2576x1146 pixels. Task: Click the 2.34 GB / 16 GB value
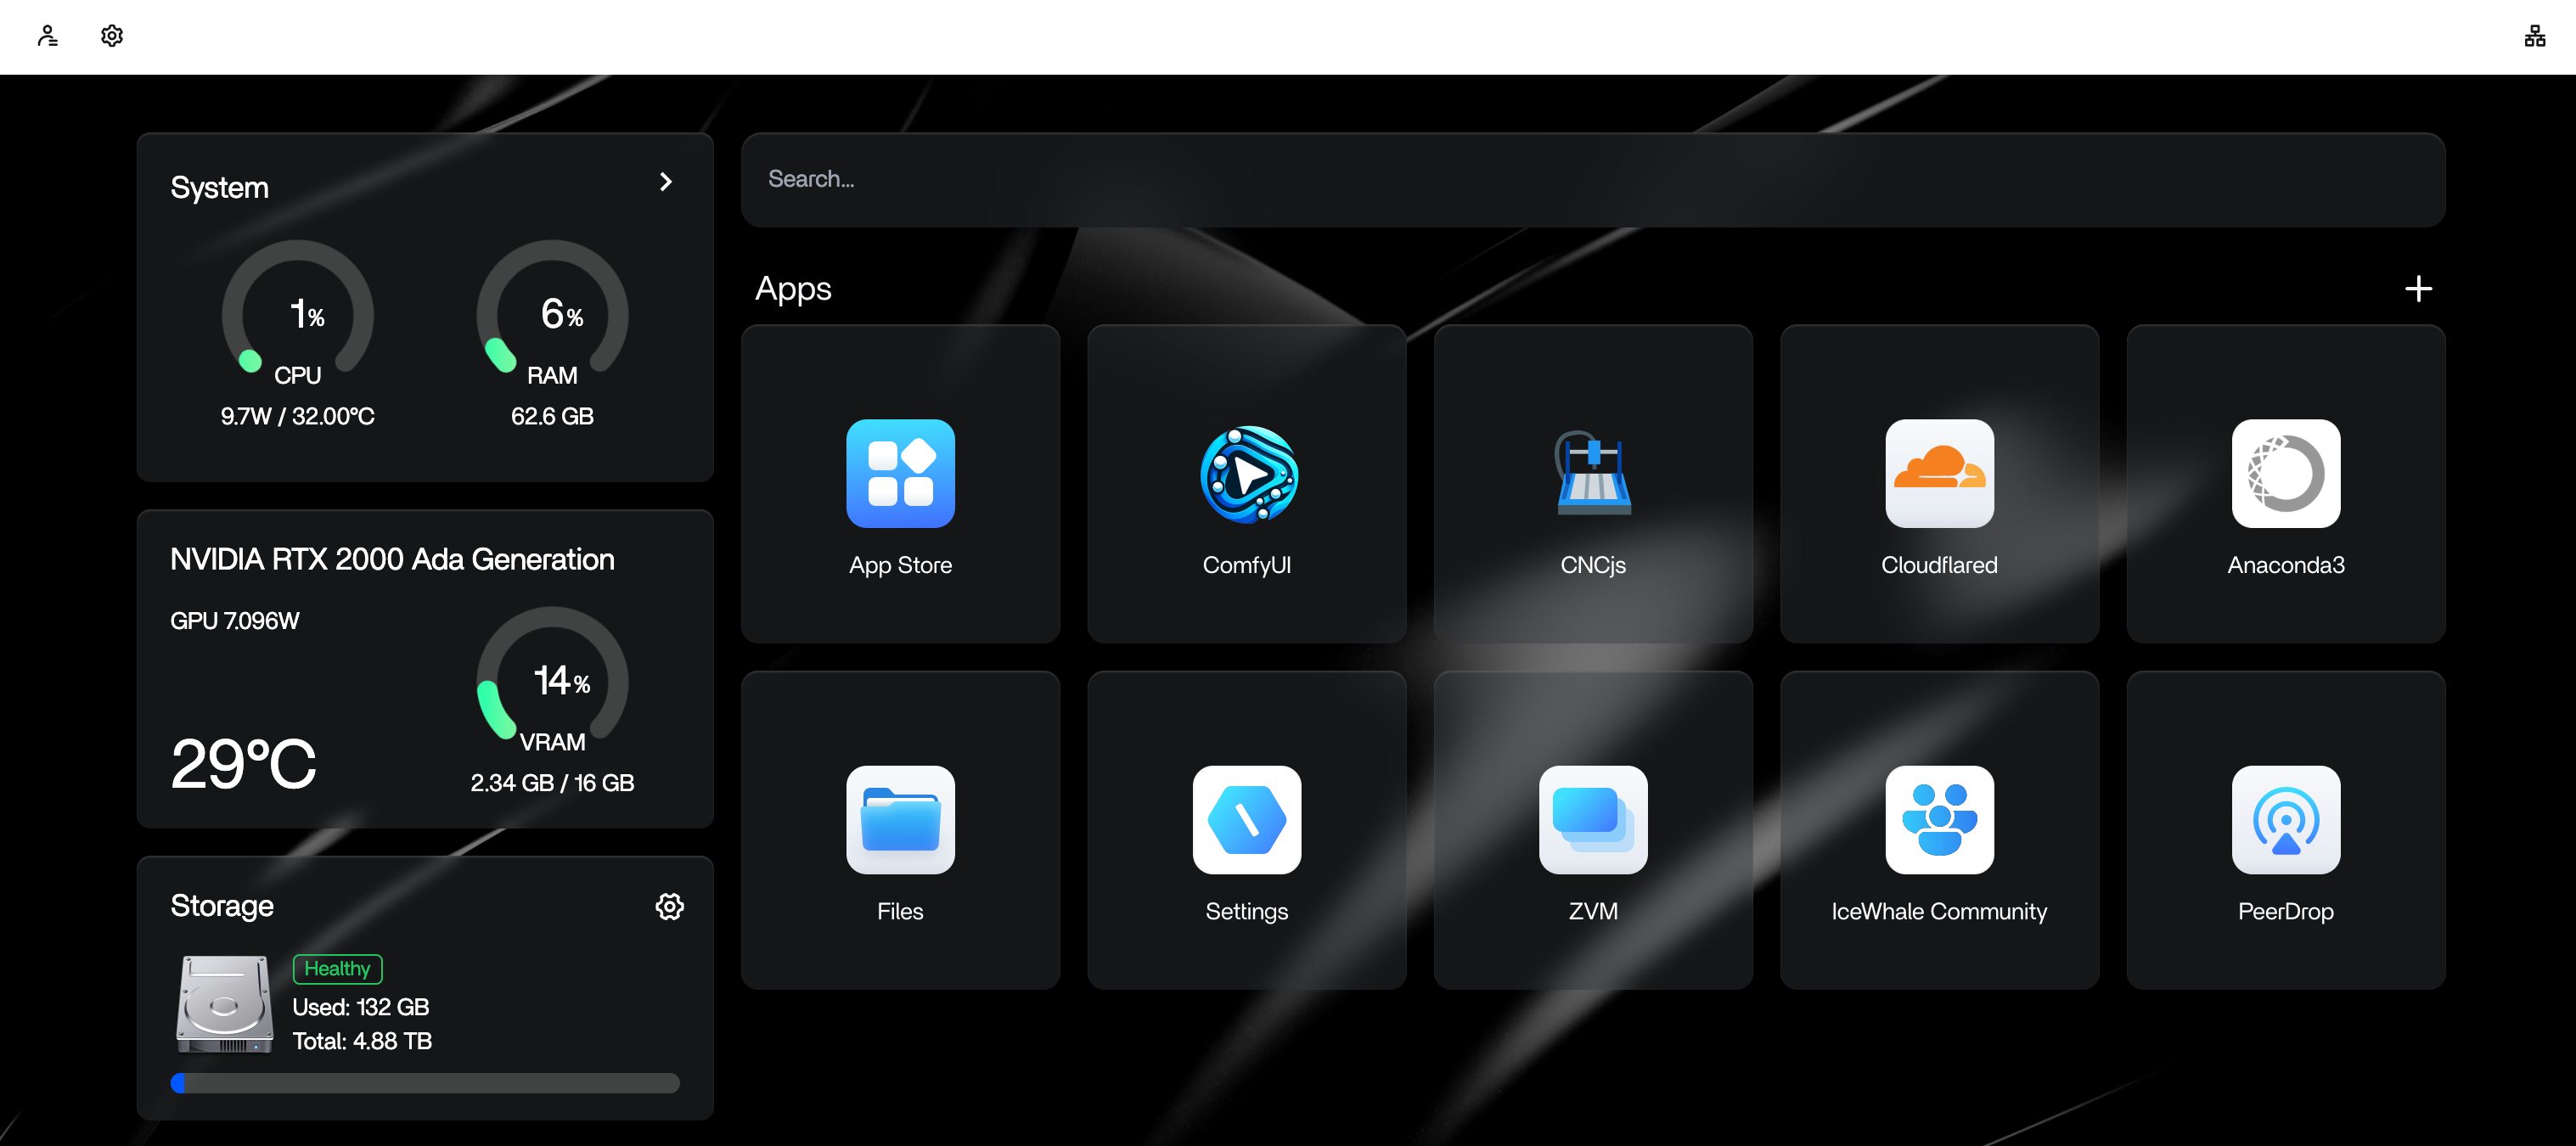pyautogui.click(x=552, y=783)
